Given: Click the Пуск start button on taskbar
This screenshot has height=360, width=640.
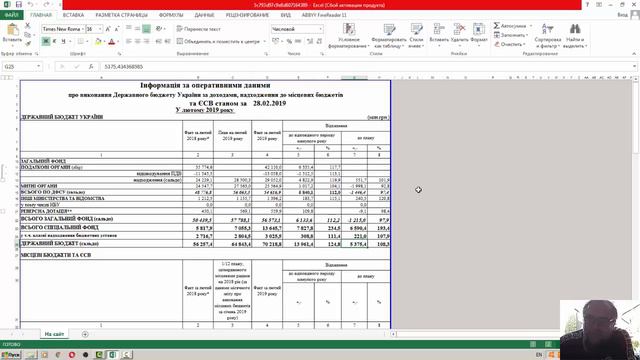Looking at the screenshot, I should [11, 355].
